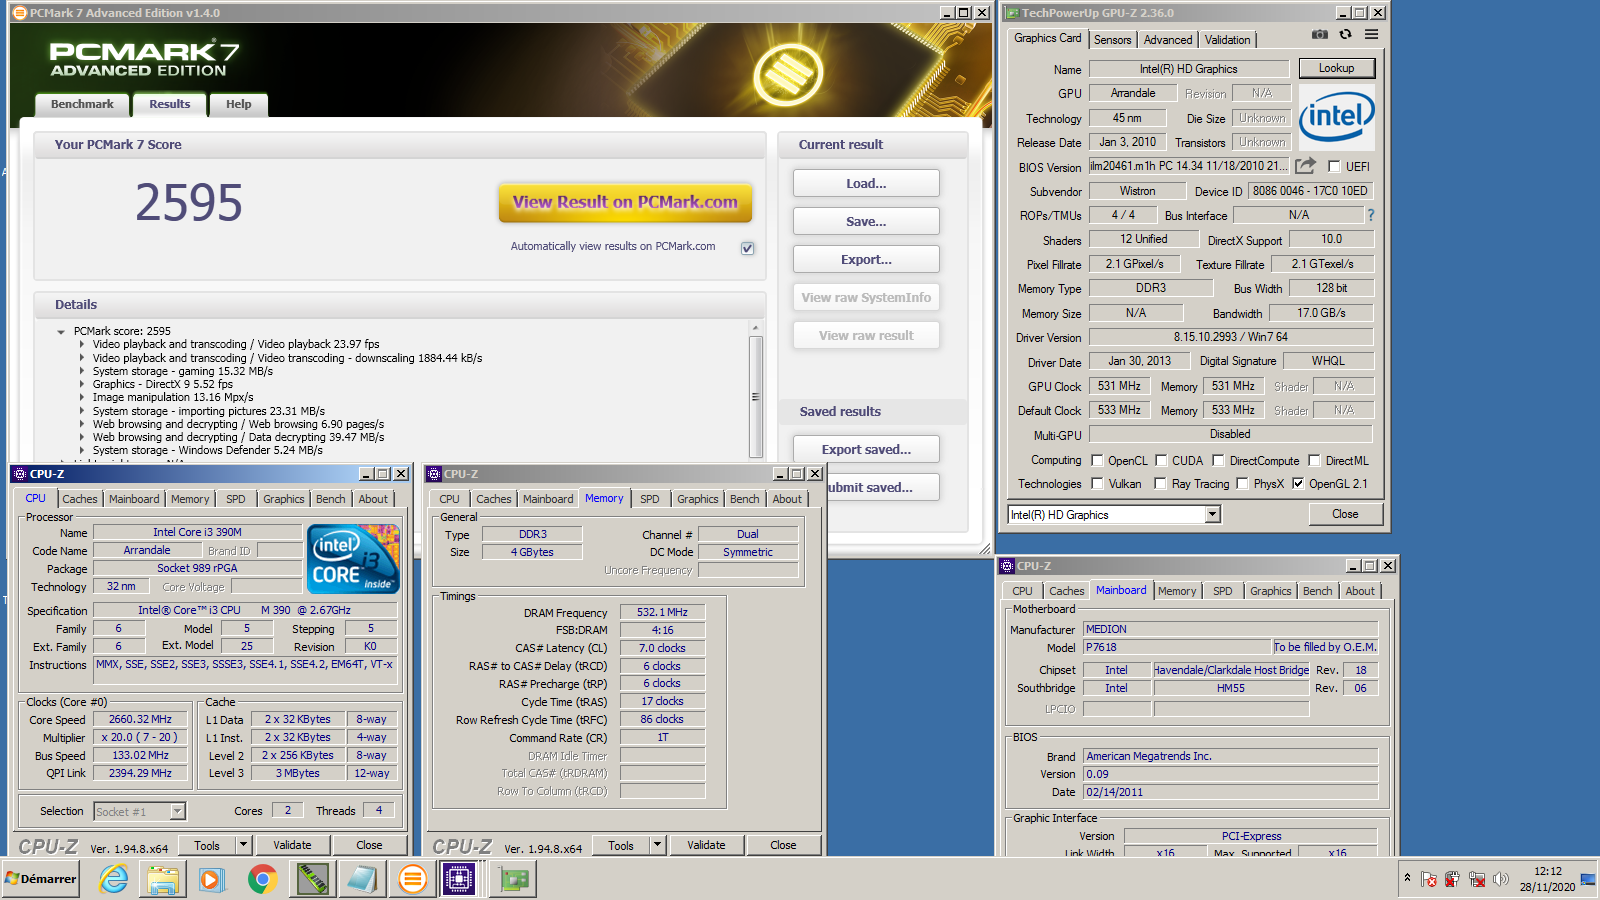Expand Image manipulation 13.16 Mpx/s row
Viewport: 1600px width, 900px height.
pos(82,397)
